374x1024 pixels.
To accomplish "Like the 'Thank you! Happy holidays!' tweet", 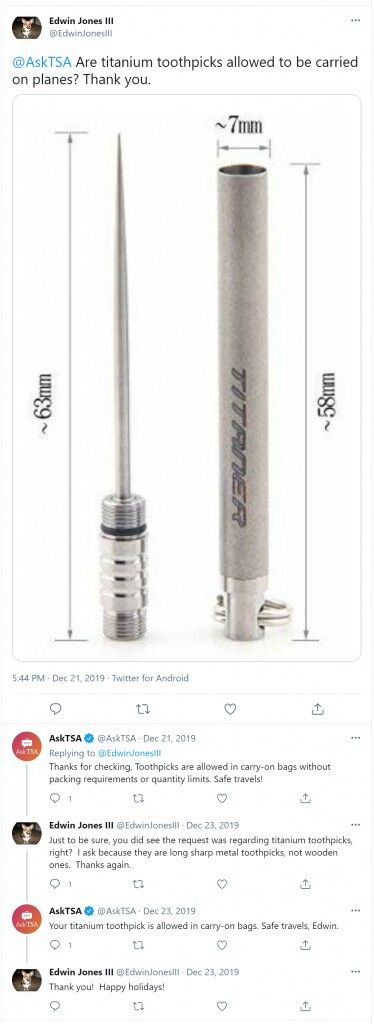I will pos(222,1006).
